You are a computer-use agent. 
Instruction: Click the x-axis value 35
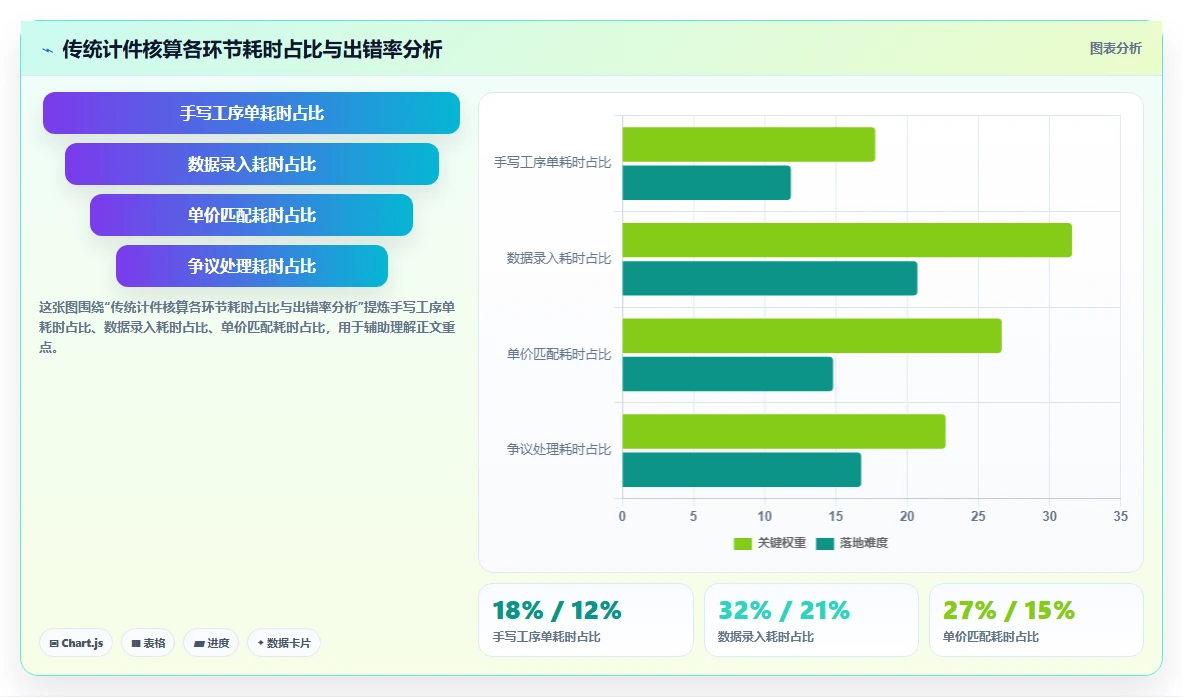1120,517
